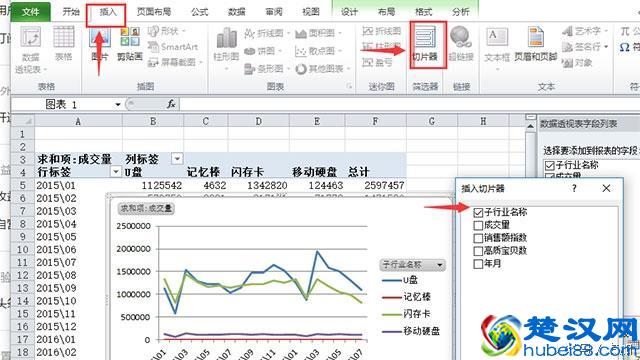Open the 行标签 row label filter dropdown
This screenshot has width=640, height=360.
pyautogui.click(x=116, y=172)
